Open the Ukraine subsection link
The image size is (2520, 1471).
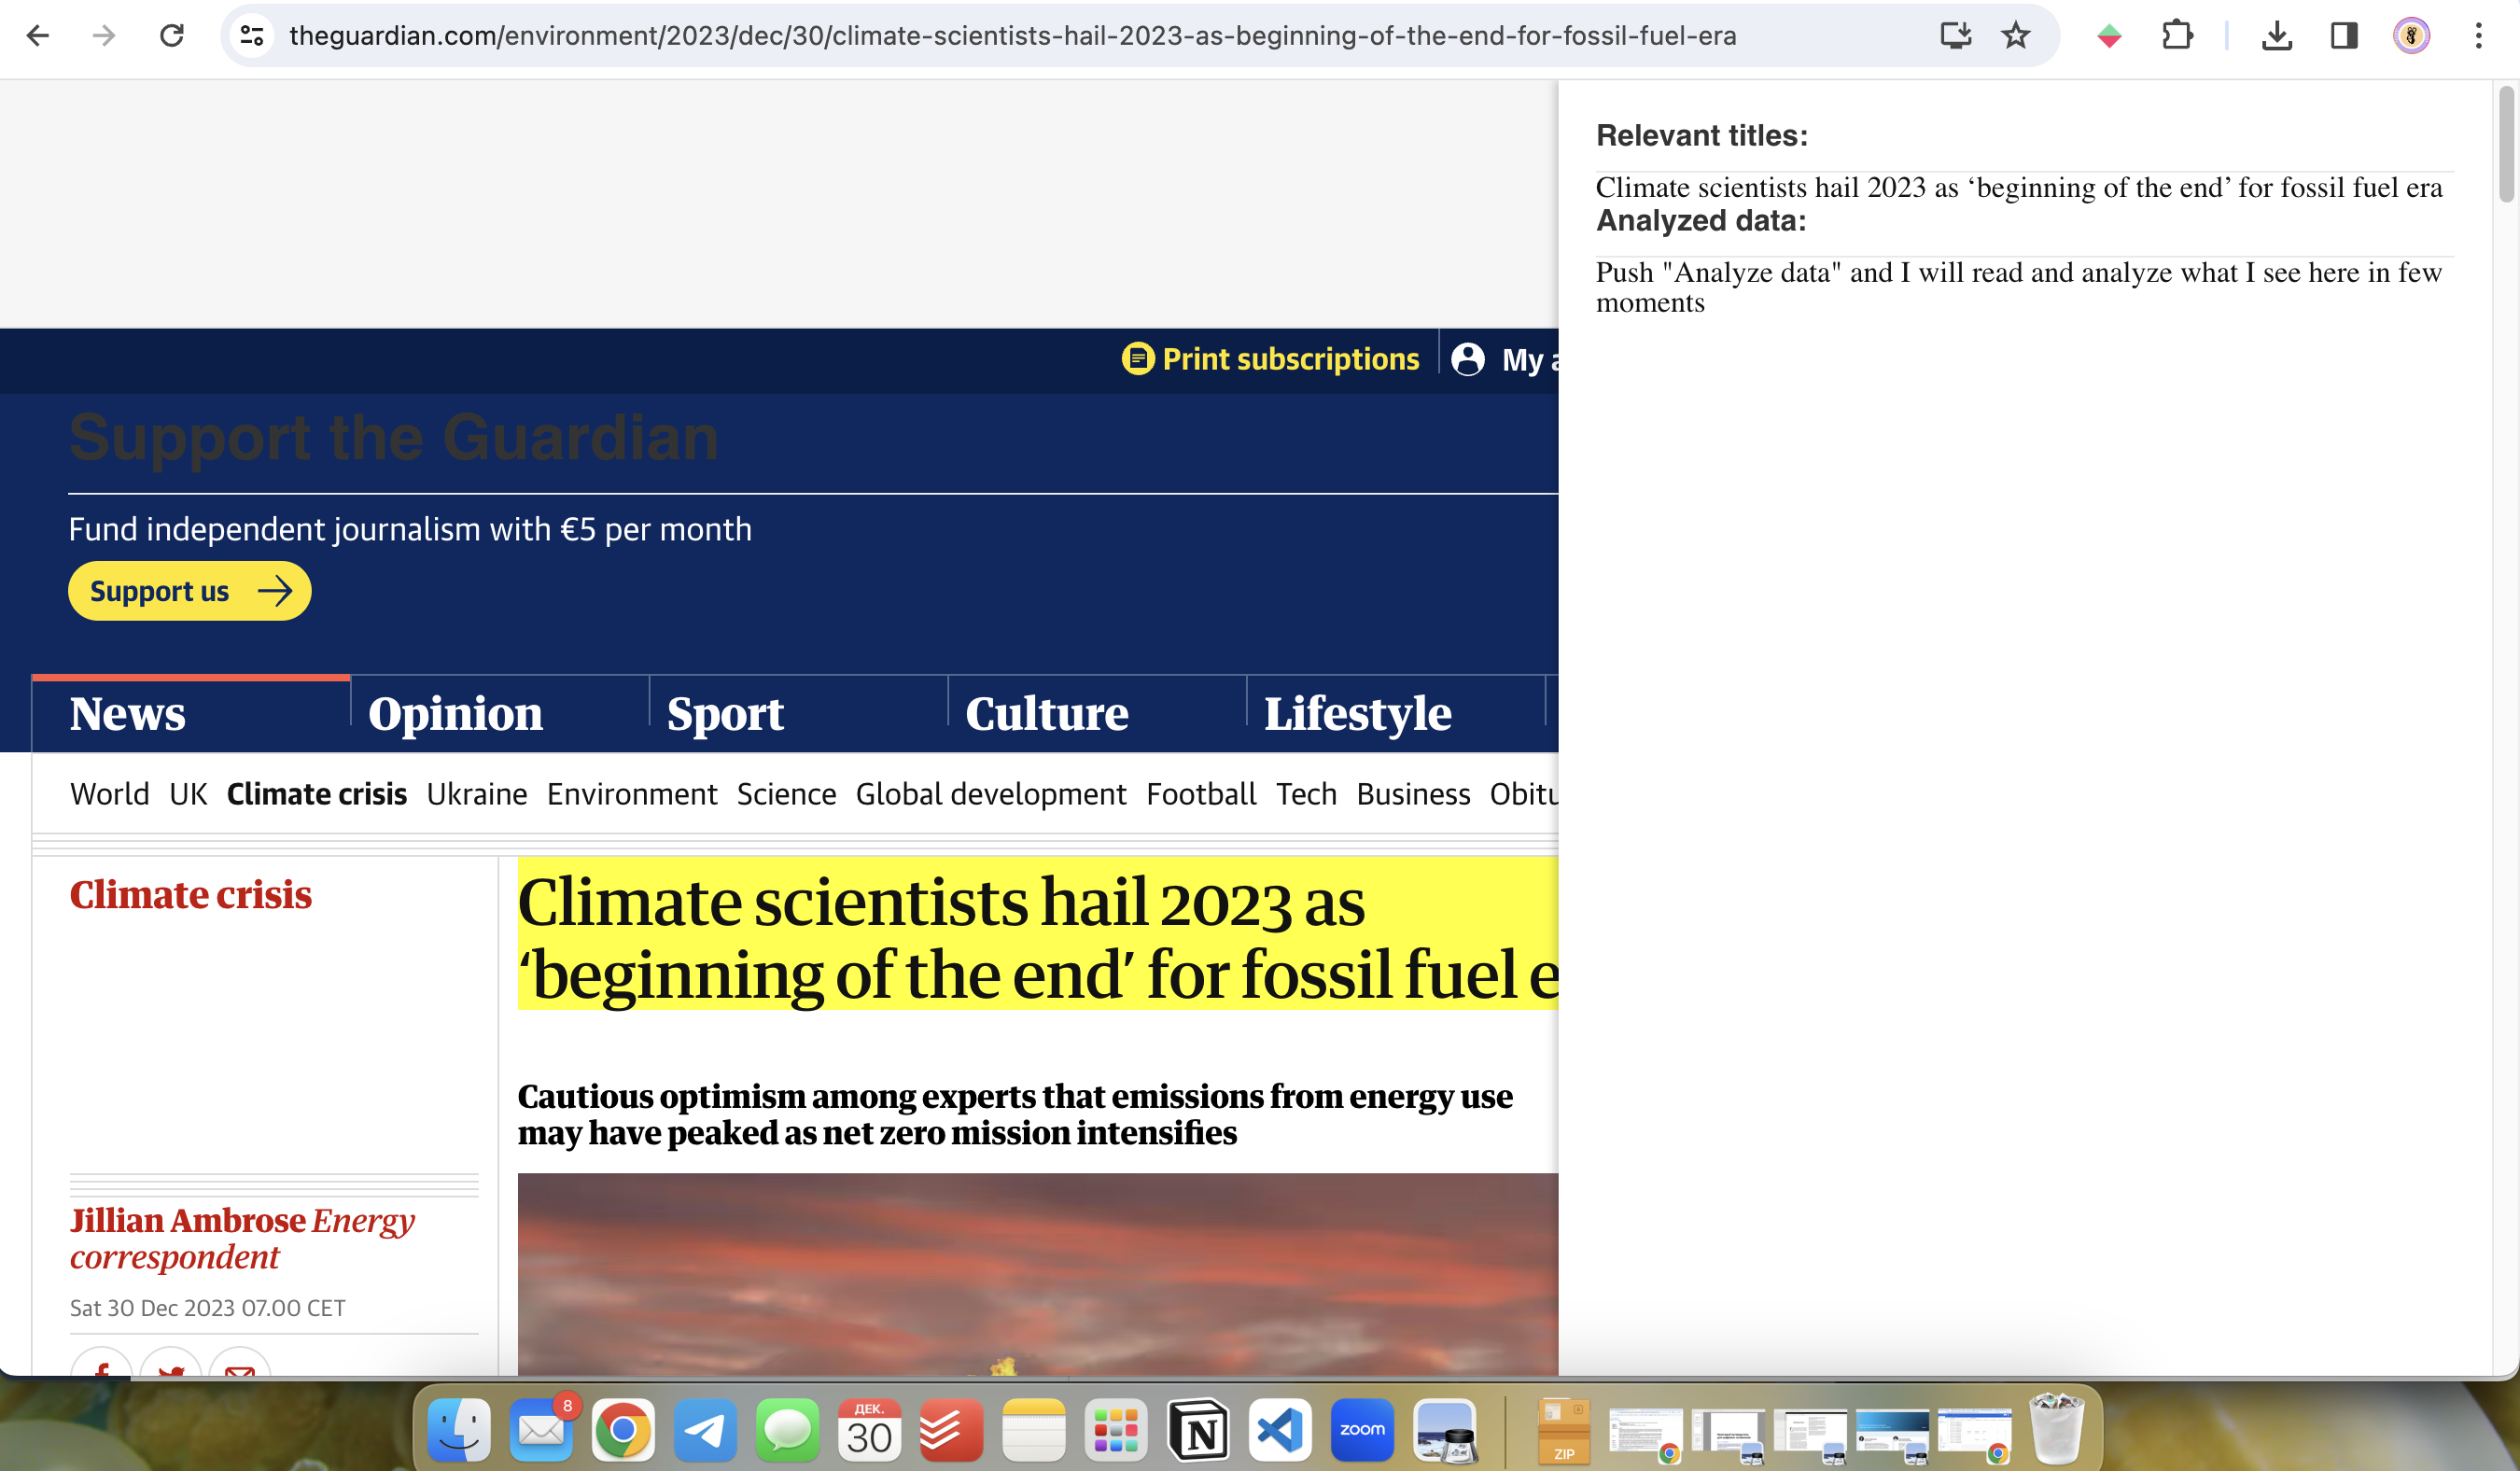click(x=476, y=794)
